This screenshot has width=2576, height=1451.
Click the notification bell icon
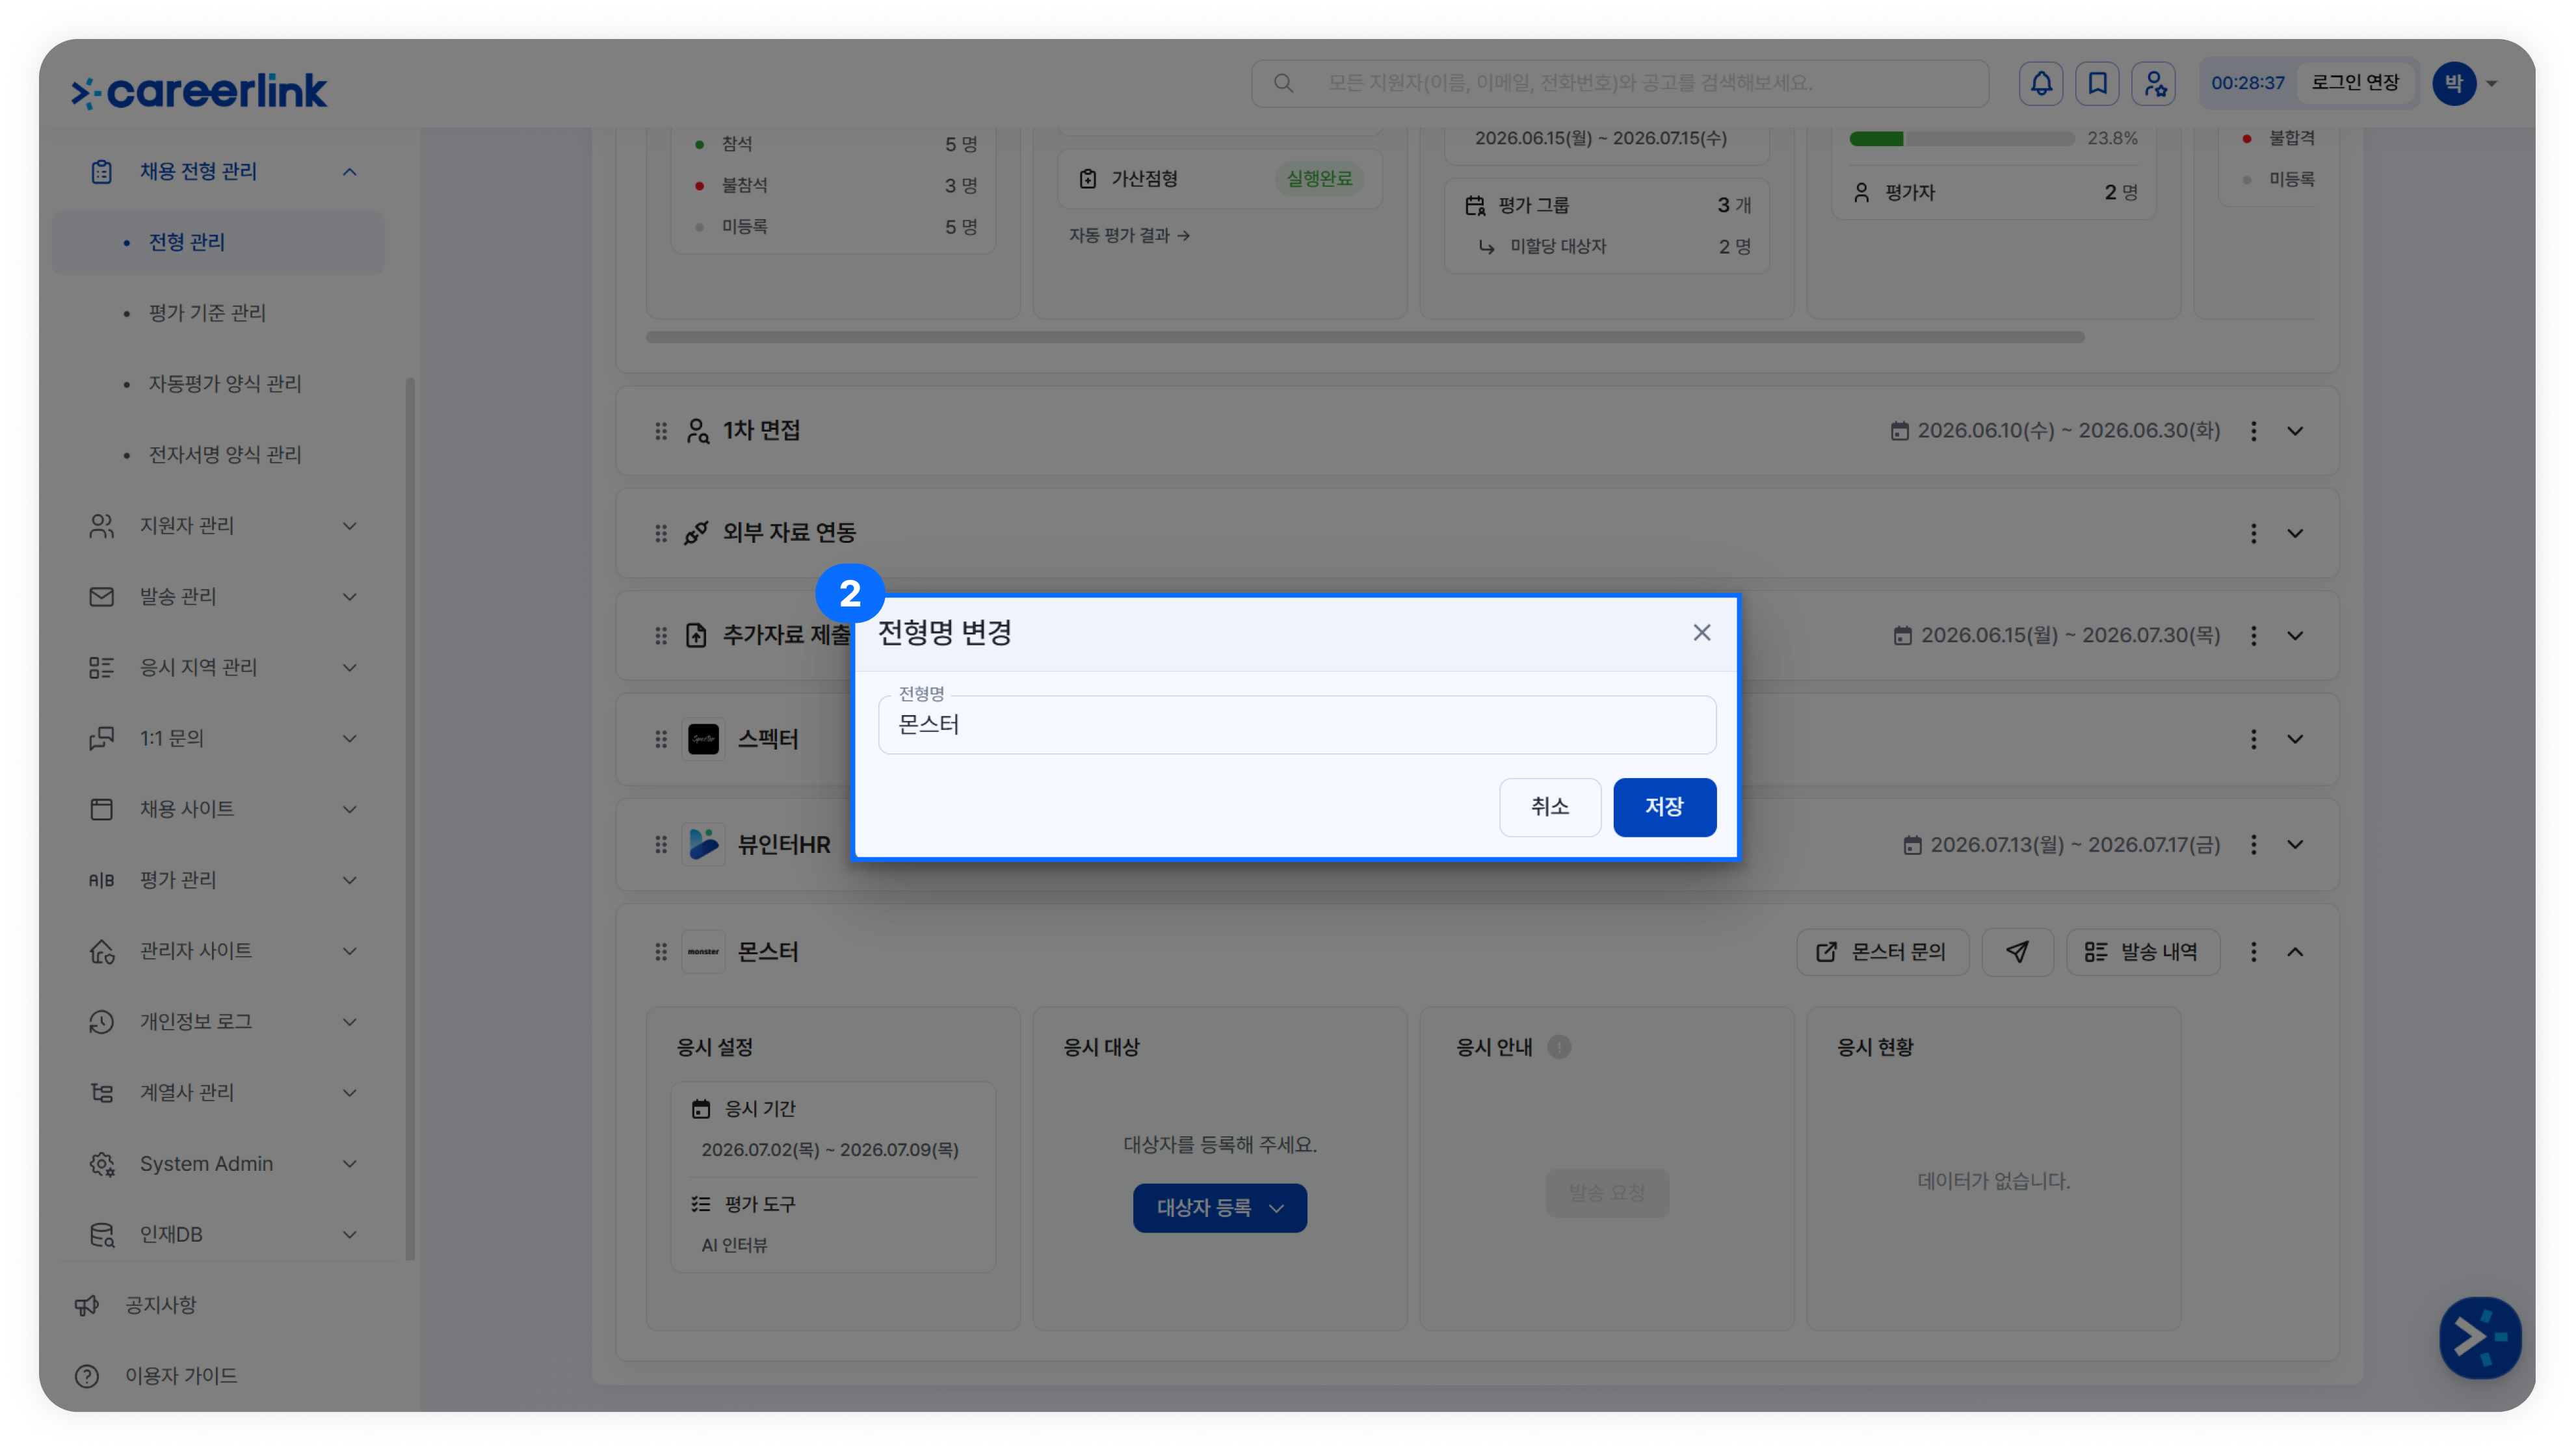(x=2041, y=83)
